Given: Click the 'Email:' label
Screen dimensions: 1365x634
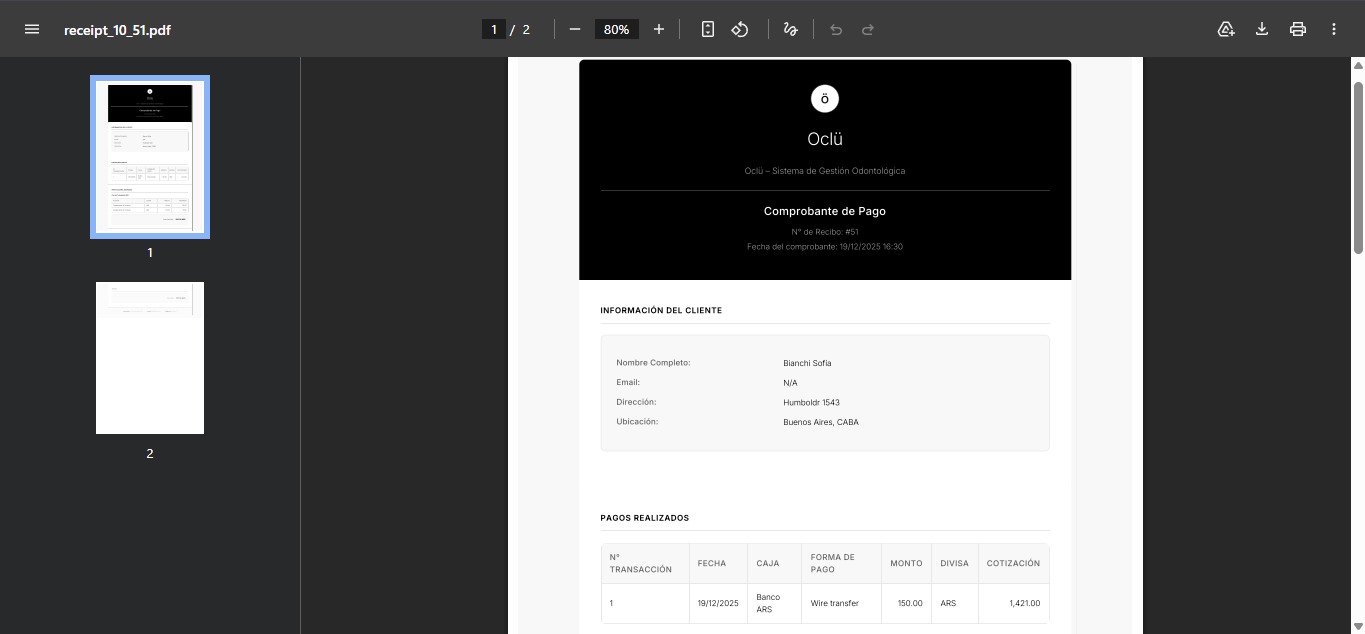Looking at the screenshot, I should (628, 382).
